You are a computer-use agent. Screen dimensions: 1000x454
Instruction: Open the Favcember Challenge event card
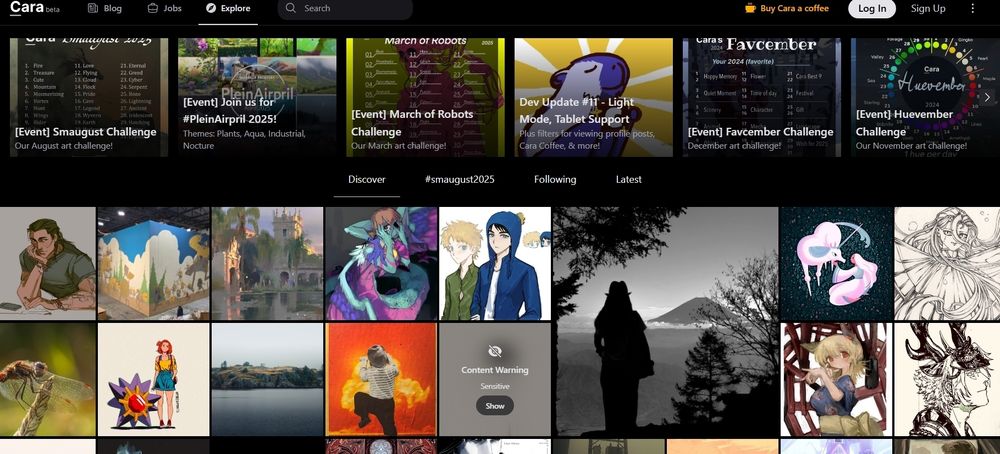coord(762,98)
